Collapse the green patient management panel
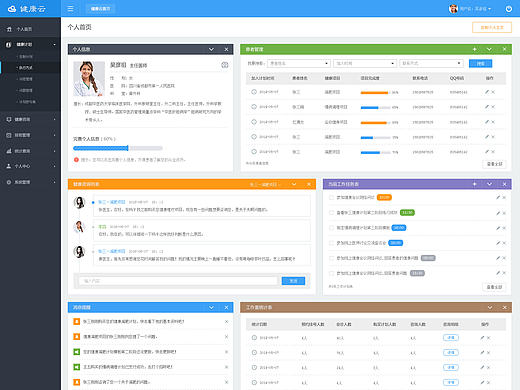This screenshot has height=390, width=520. 489,49
